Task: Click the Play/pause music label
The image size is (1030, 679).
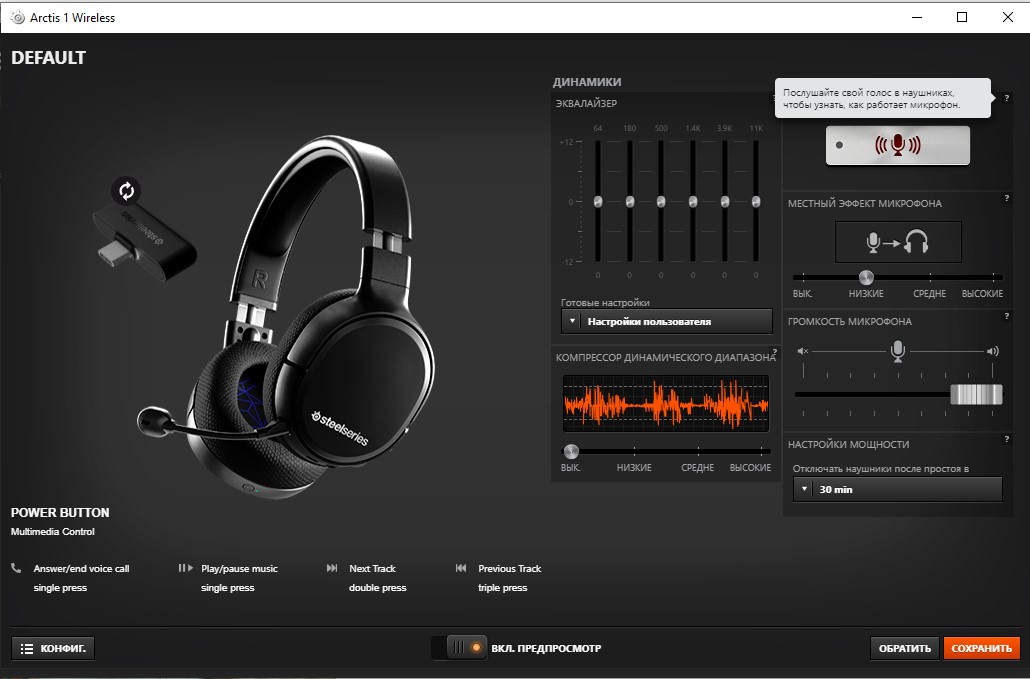Action: click(239, 569)
